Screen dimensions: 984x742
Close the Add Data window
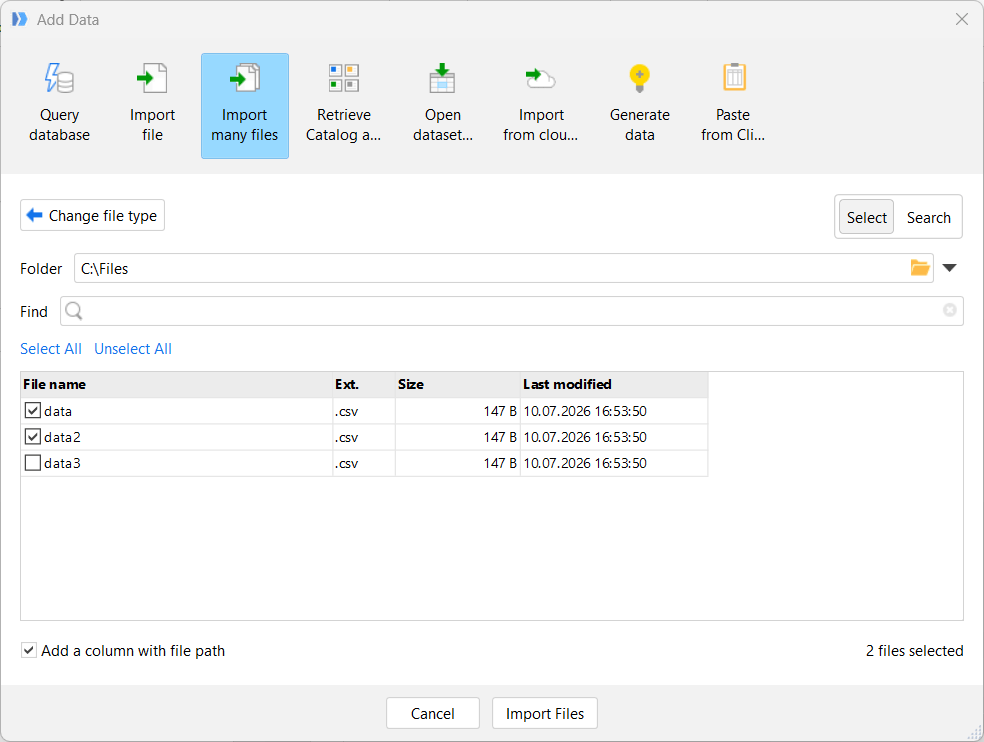click(x=961, y=19)
